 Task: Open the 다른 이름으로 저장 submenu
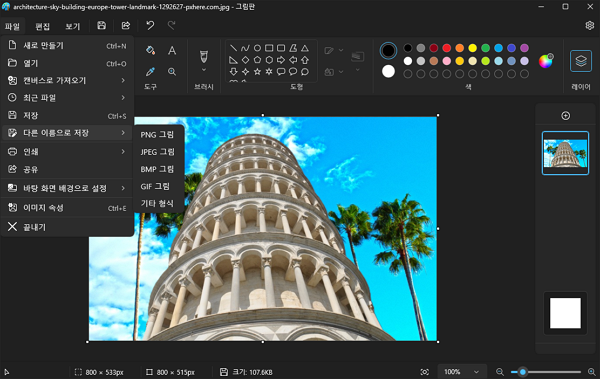click(x=67, y=133)
